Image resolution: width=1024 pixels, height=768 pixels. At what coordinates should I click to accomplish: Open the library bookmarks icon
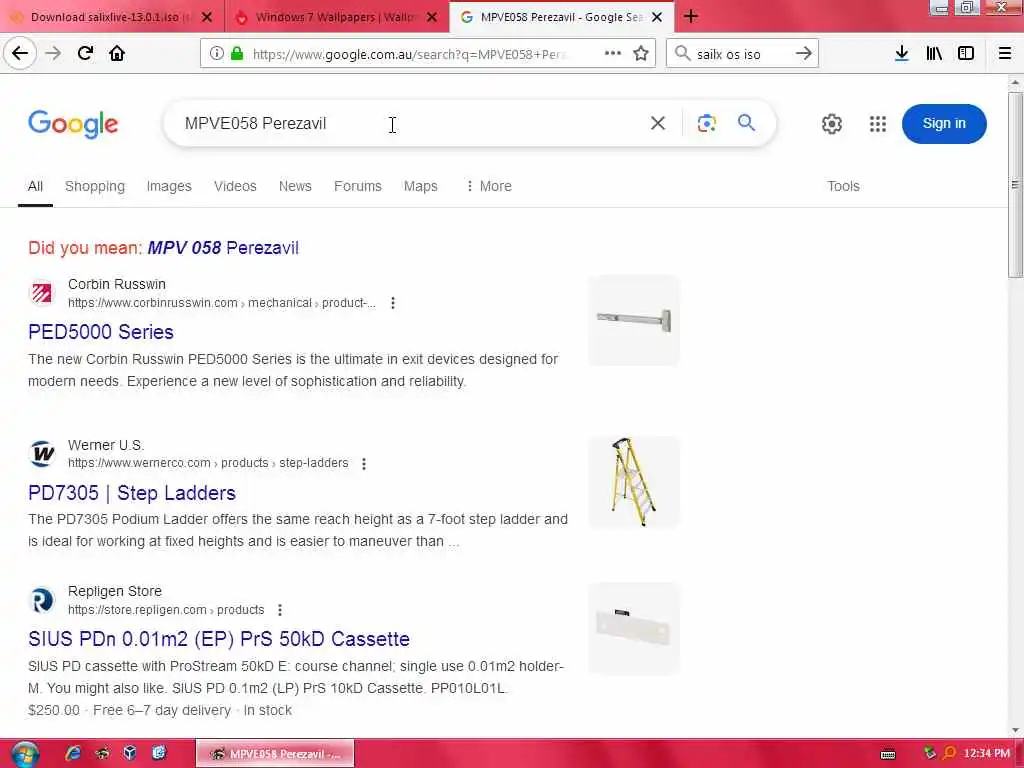(934, 54)
